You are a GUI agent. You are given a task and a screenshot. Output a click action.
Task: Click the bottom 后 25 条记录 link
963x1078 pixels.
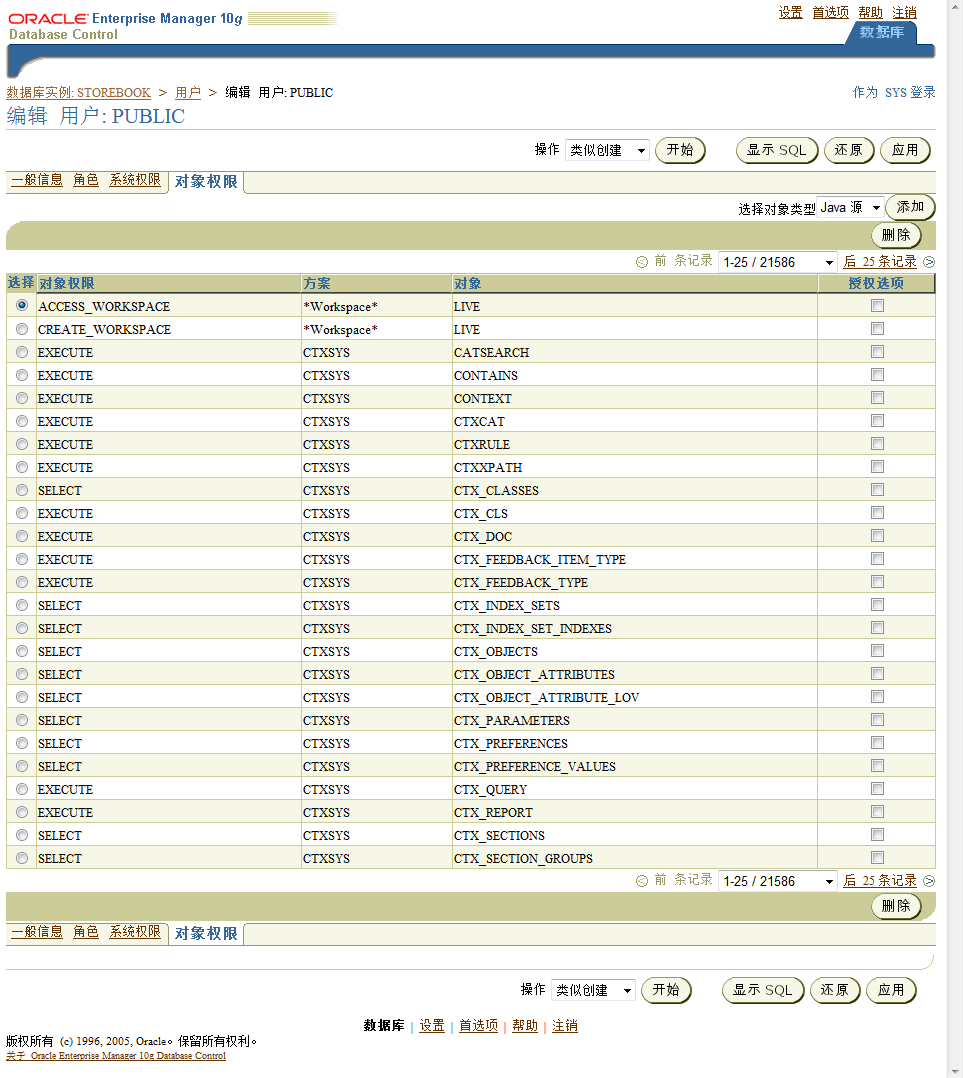[x=880, y=881]
